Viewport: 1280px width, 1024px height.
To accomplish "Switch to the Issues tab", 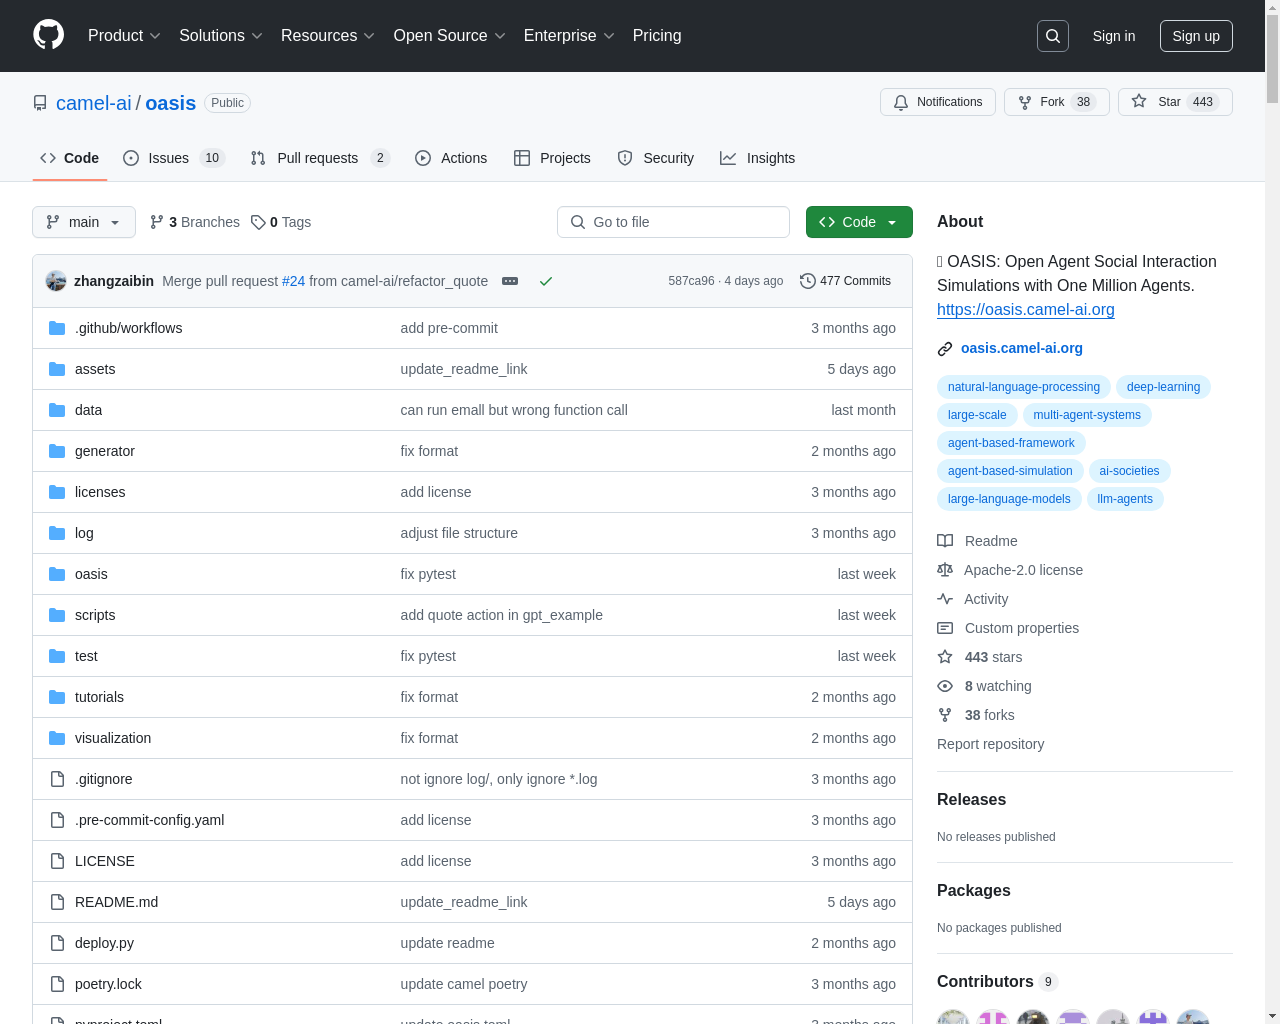I will click(x=174, y=158).
